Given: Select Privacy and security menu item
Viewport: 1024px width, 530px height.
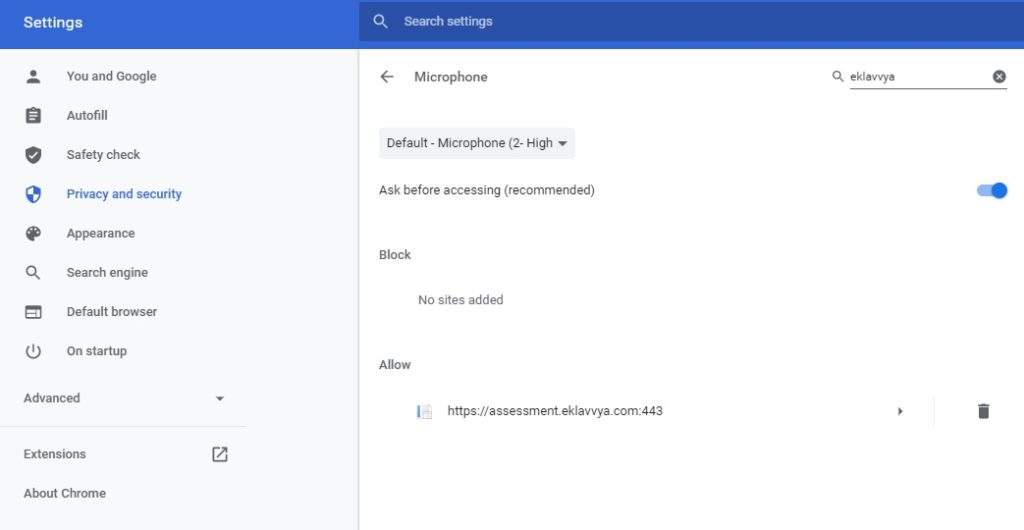Looking at the screenshot, I should [x=124, y=194].
